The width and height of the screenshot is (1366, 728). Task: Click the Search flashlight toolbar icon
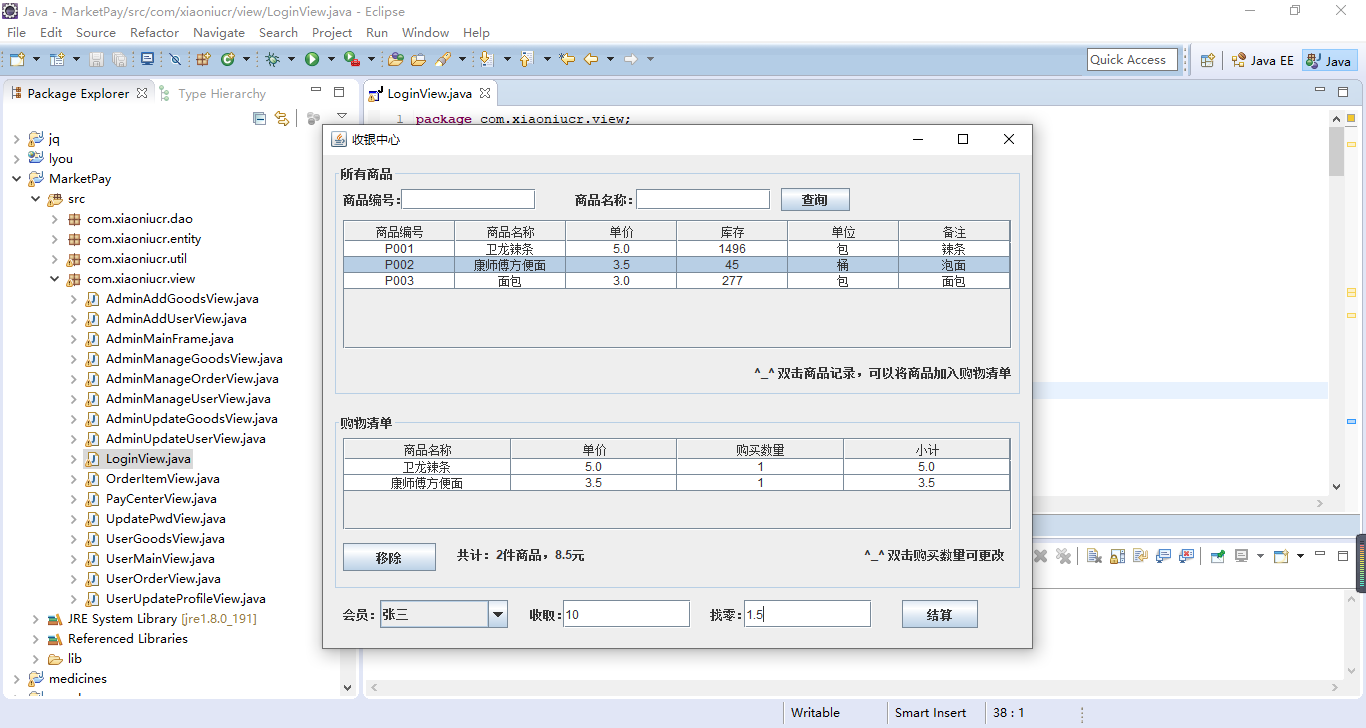coord(443,60)
